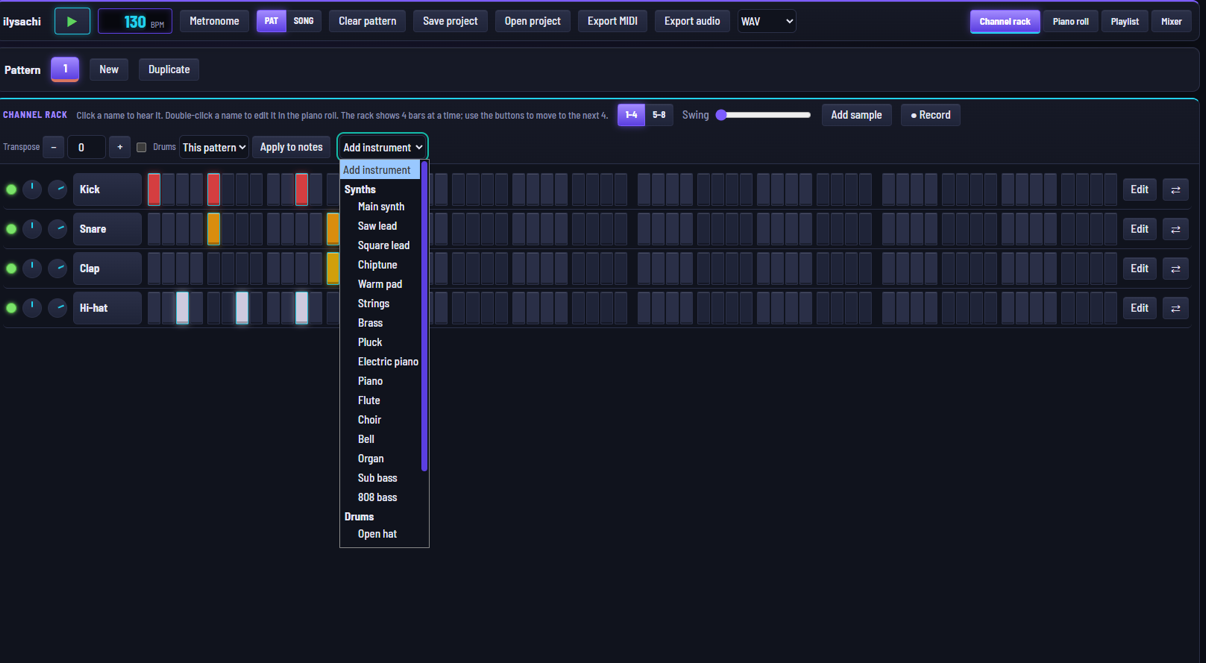Swap the Snare channel instrument icon

pos(1175,229)
